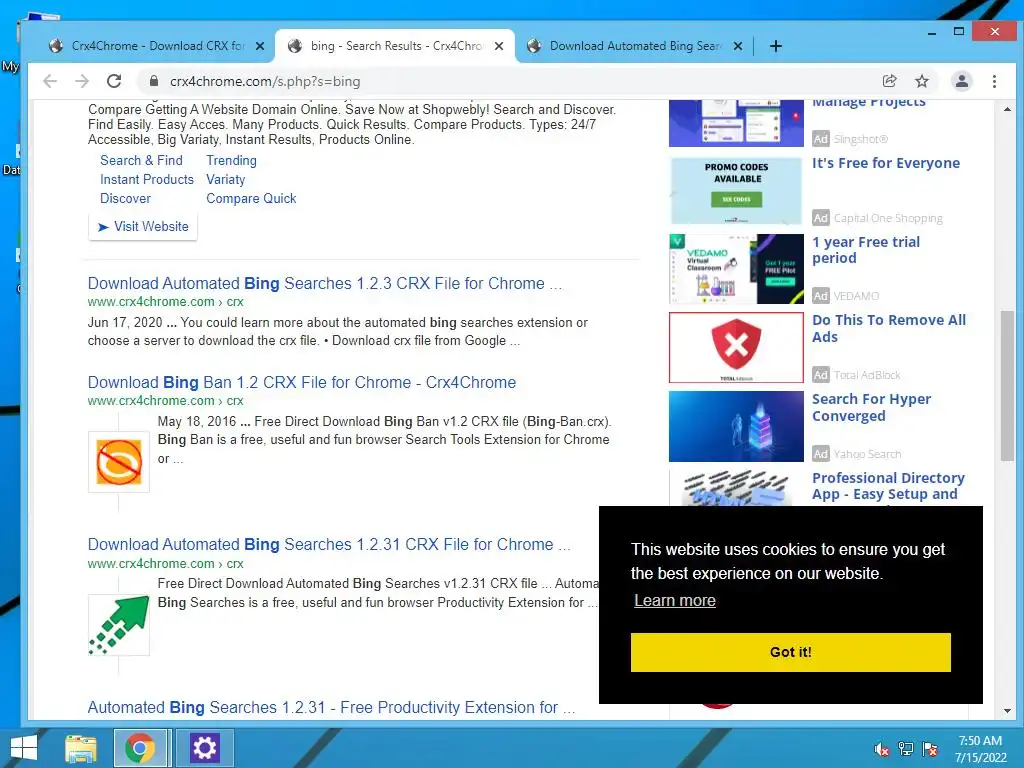Click the Promo Codes Available ad image
Viewport: 1024px width, 768px height.
[736, 191]
